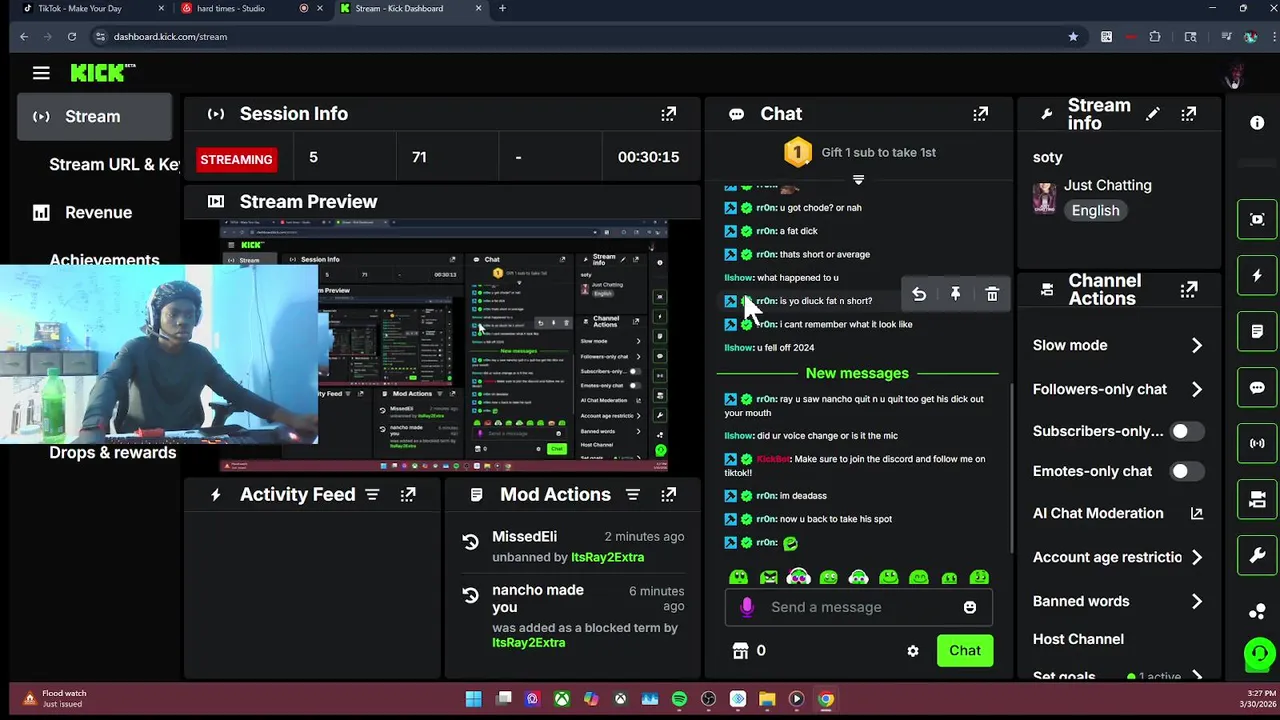The width and height of the screenshot is (1280, 720).
Task: Edit stream info with the pencil icon
Action: 1152,114
